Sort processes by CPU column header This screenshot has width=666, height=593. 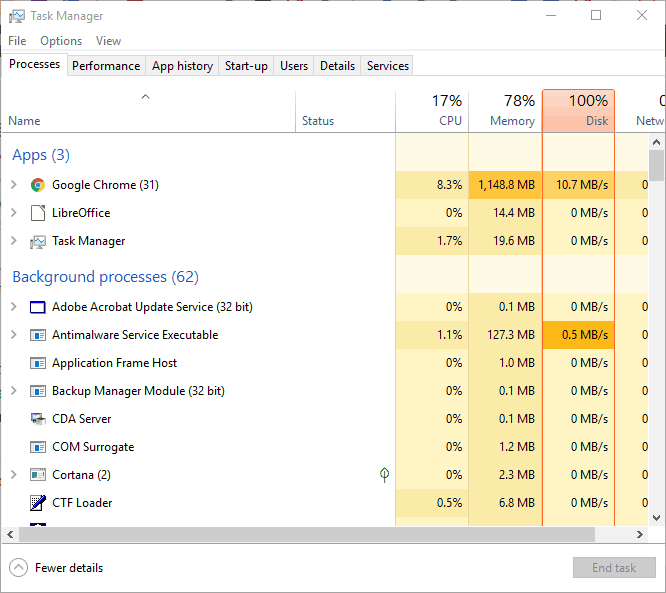pyautogui.click(x=432, y=111)
